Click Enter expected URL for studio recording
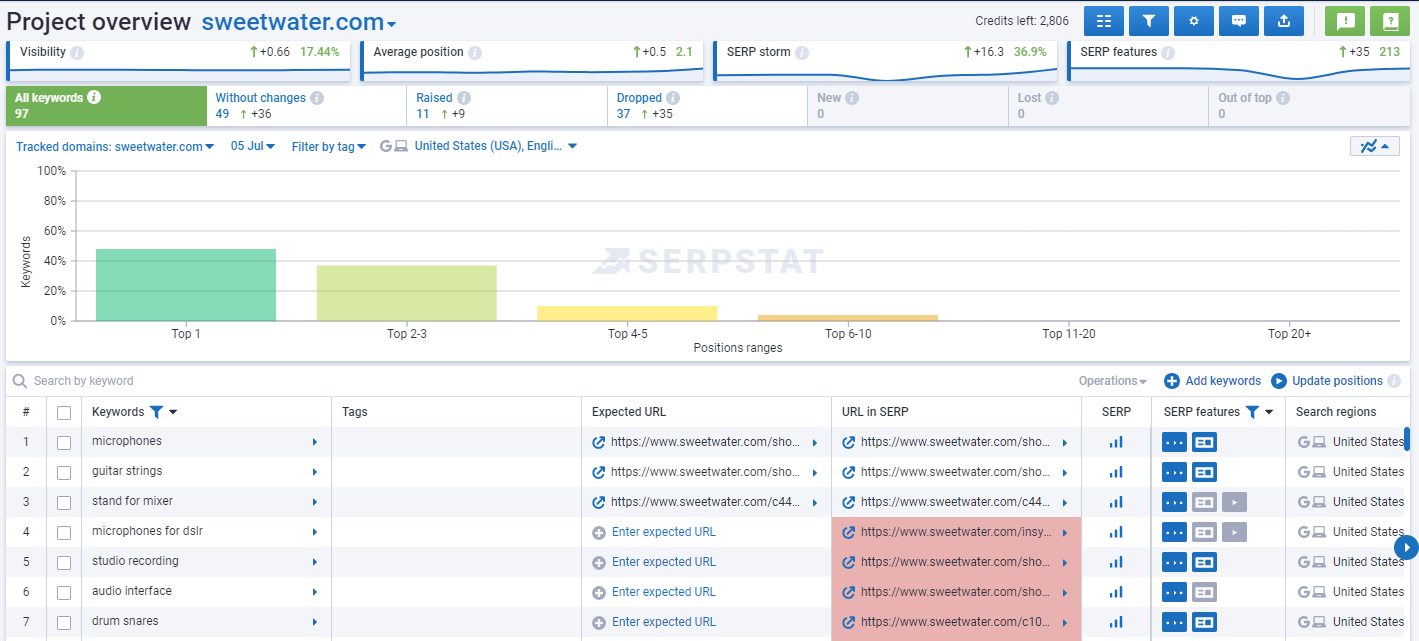 664,562
